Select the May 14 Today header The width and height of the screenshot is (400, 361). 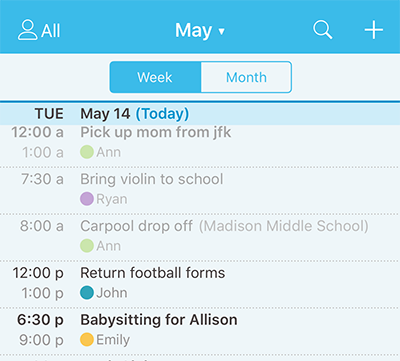click(x=200, y=114)
